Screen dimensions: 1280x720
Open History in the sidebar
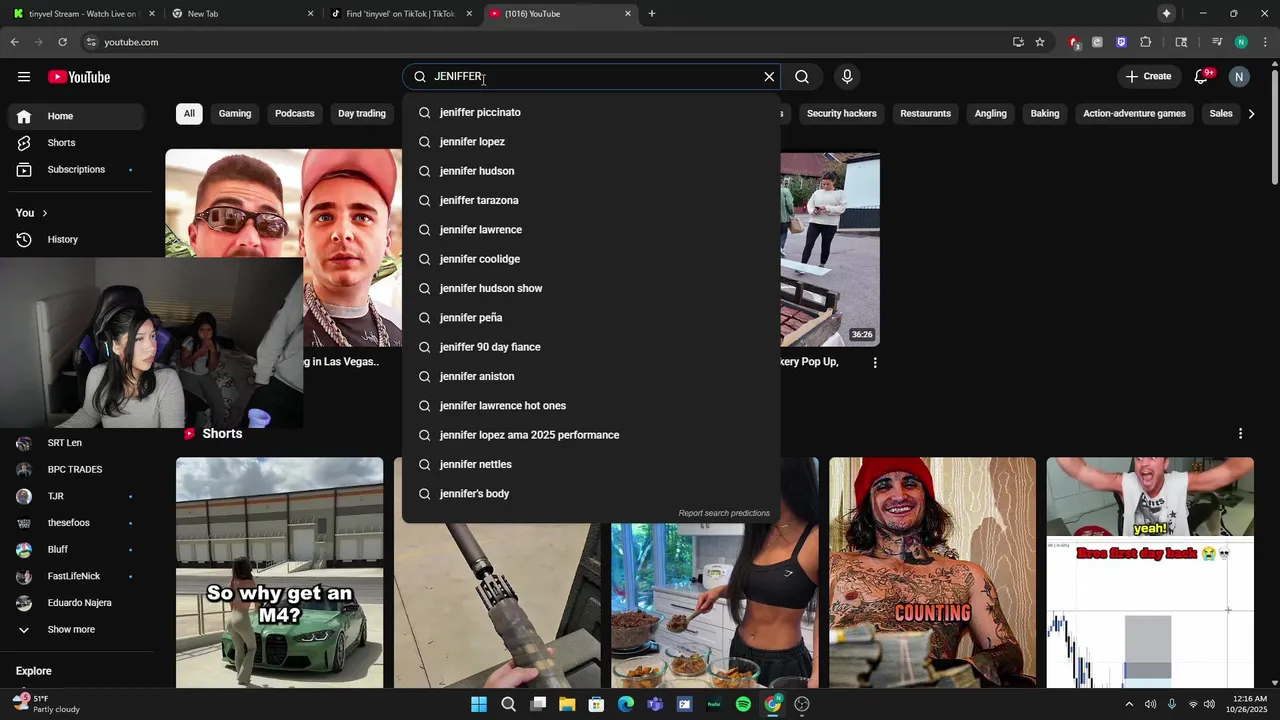(x=76, y=240)
